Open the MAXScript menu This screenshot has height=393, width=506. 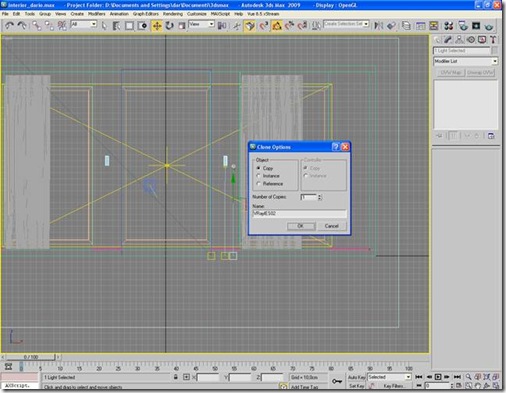click(220, 14)
